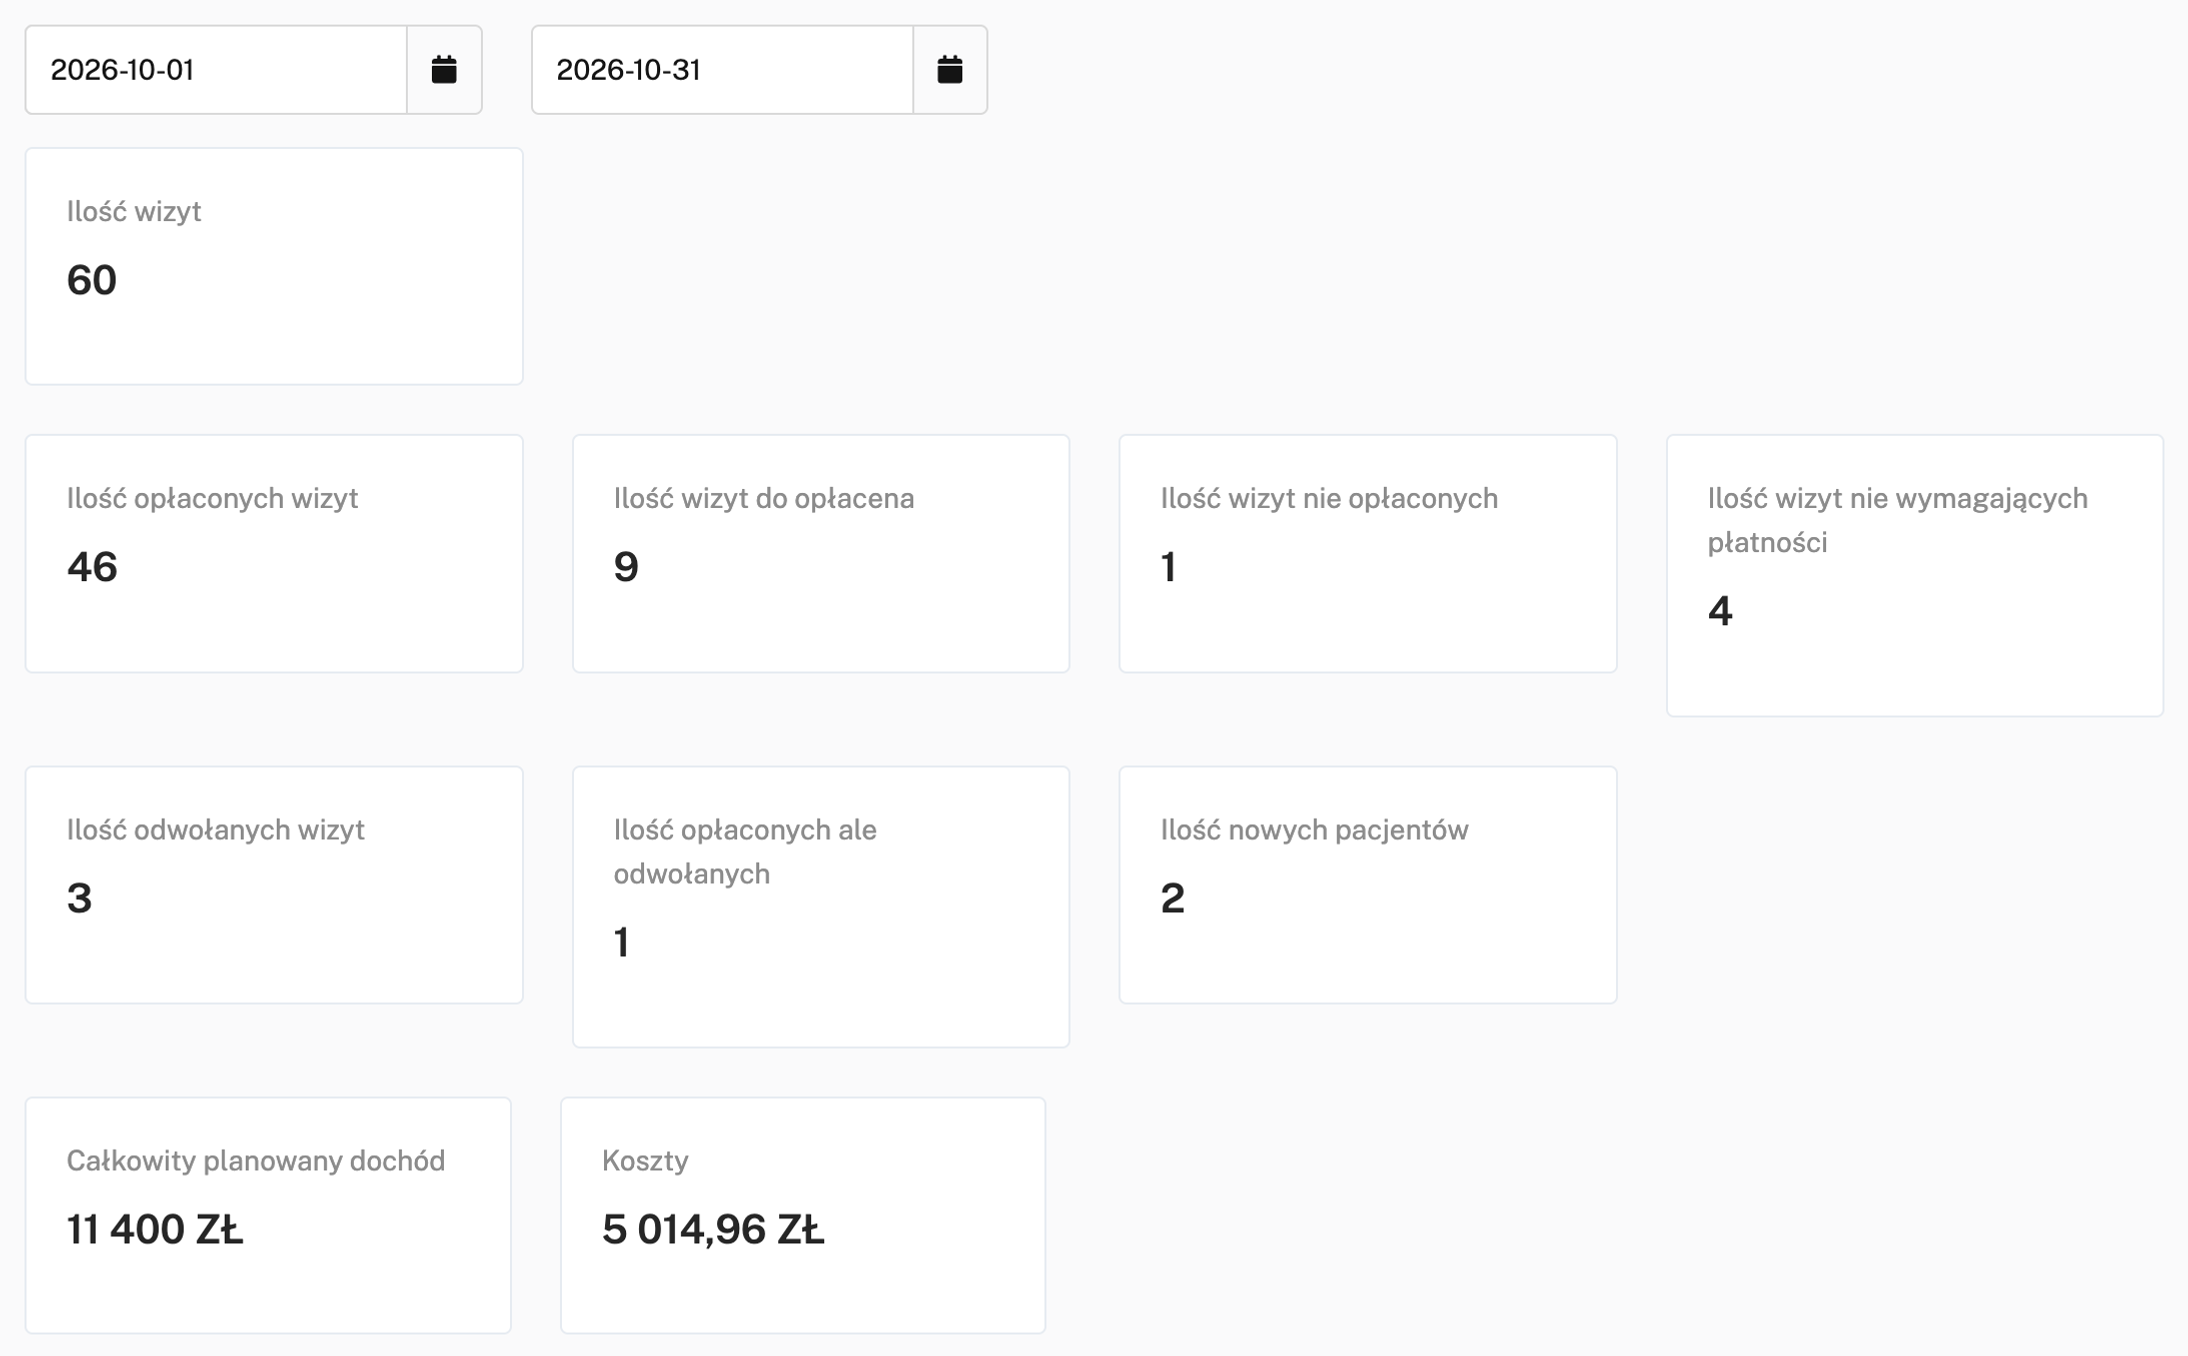Select the 'Ilość opłaconych wizyt' label

(x=212, y=498)
